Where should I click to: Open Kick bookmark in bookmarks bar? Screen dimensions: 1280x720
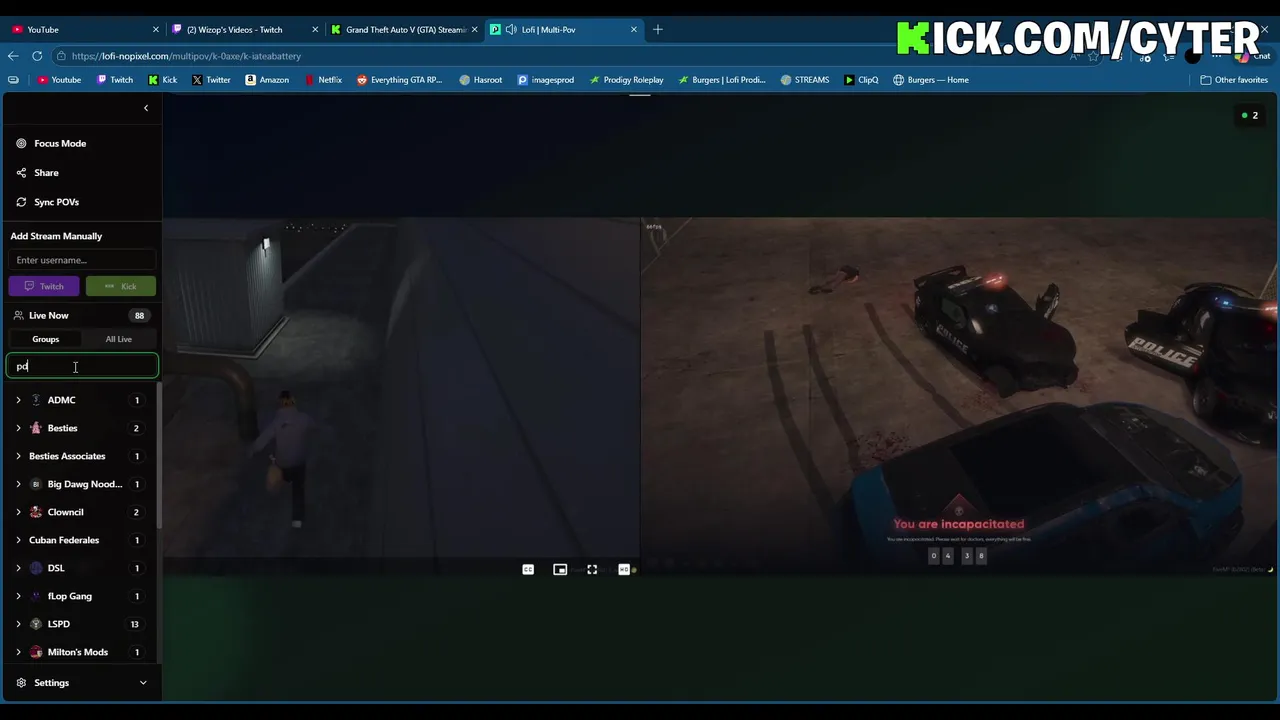tap(162, 80)
